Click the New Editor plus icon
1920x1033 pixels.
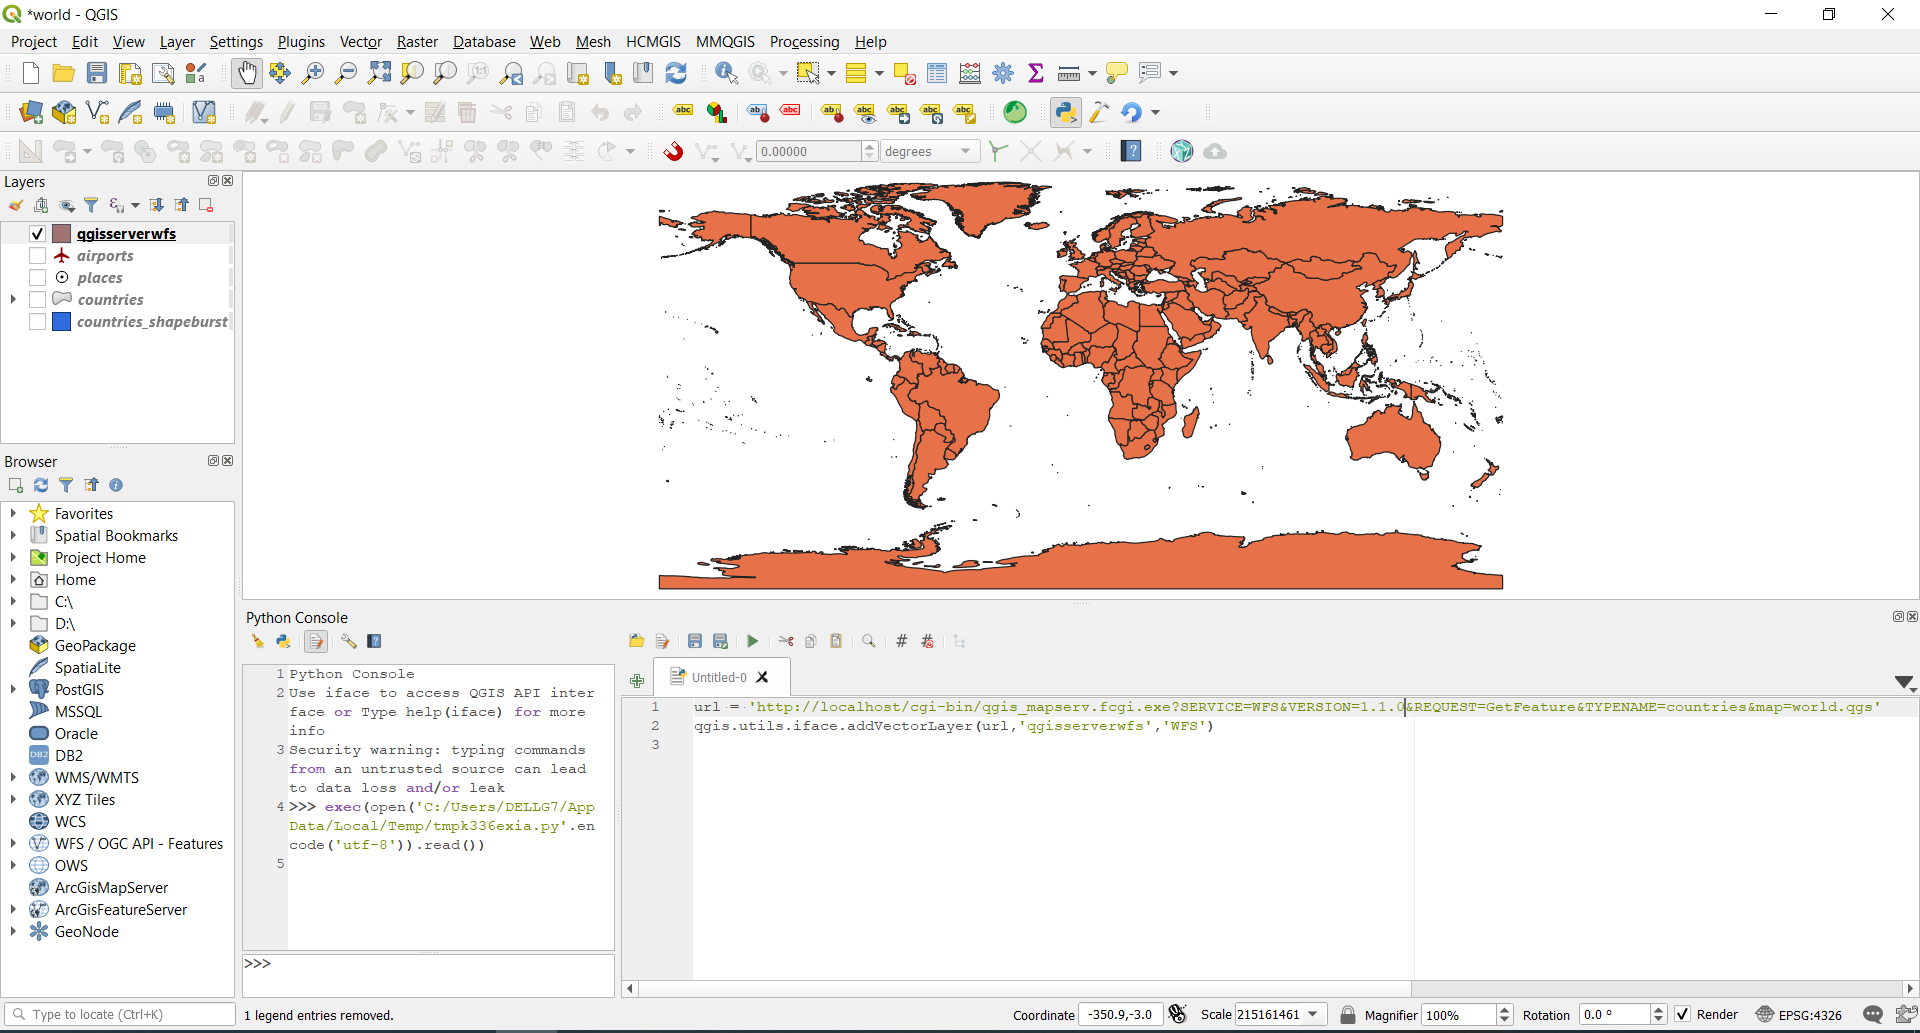point(637,680)
